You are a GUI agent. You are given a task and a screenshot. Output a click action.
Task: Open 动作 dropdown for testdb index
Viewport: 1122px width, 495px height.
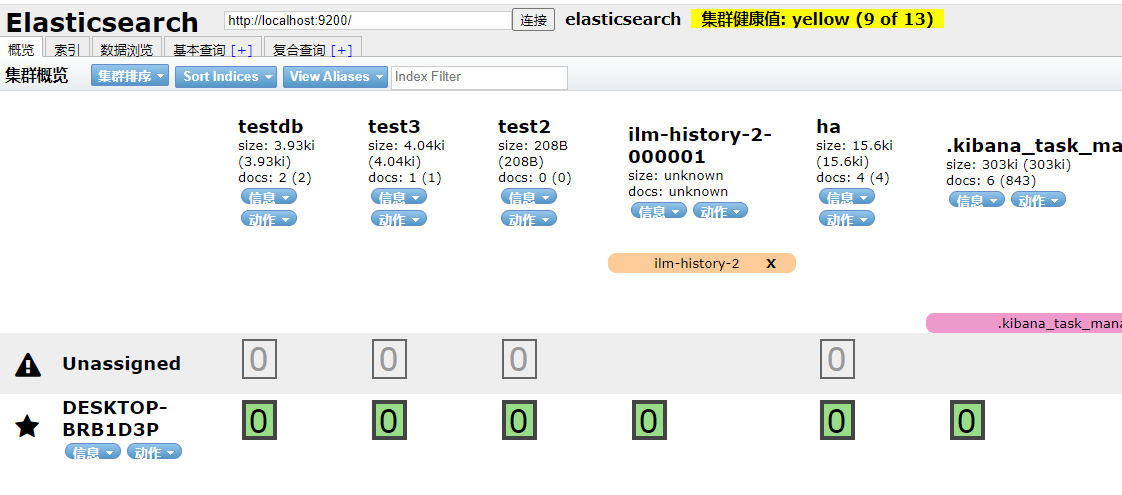(268, 218)
